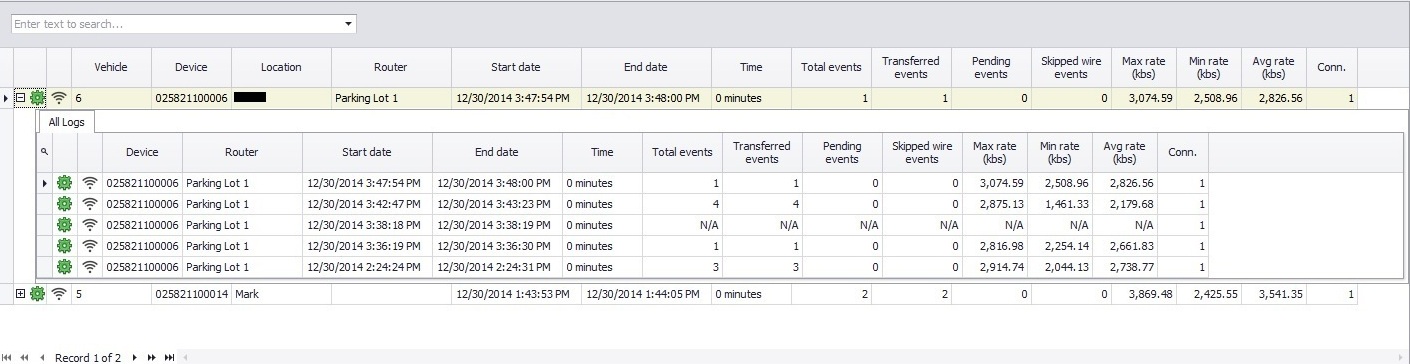This screenshot has width=1410, height=364.
Task: Click Wi-Fi icon of the 3:38:18 PM log
Action: [x=90, y=225]
